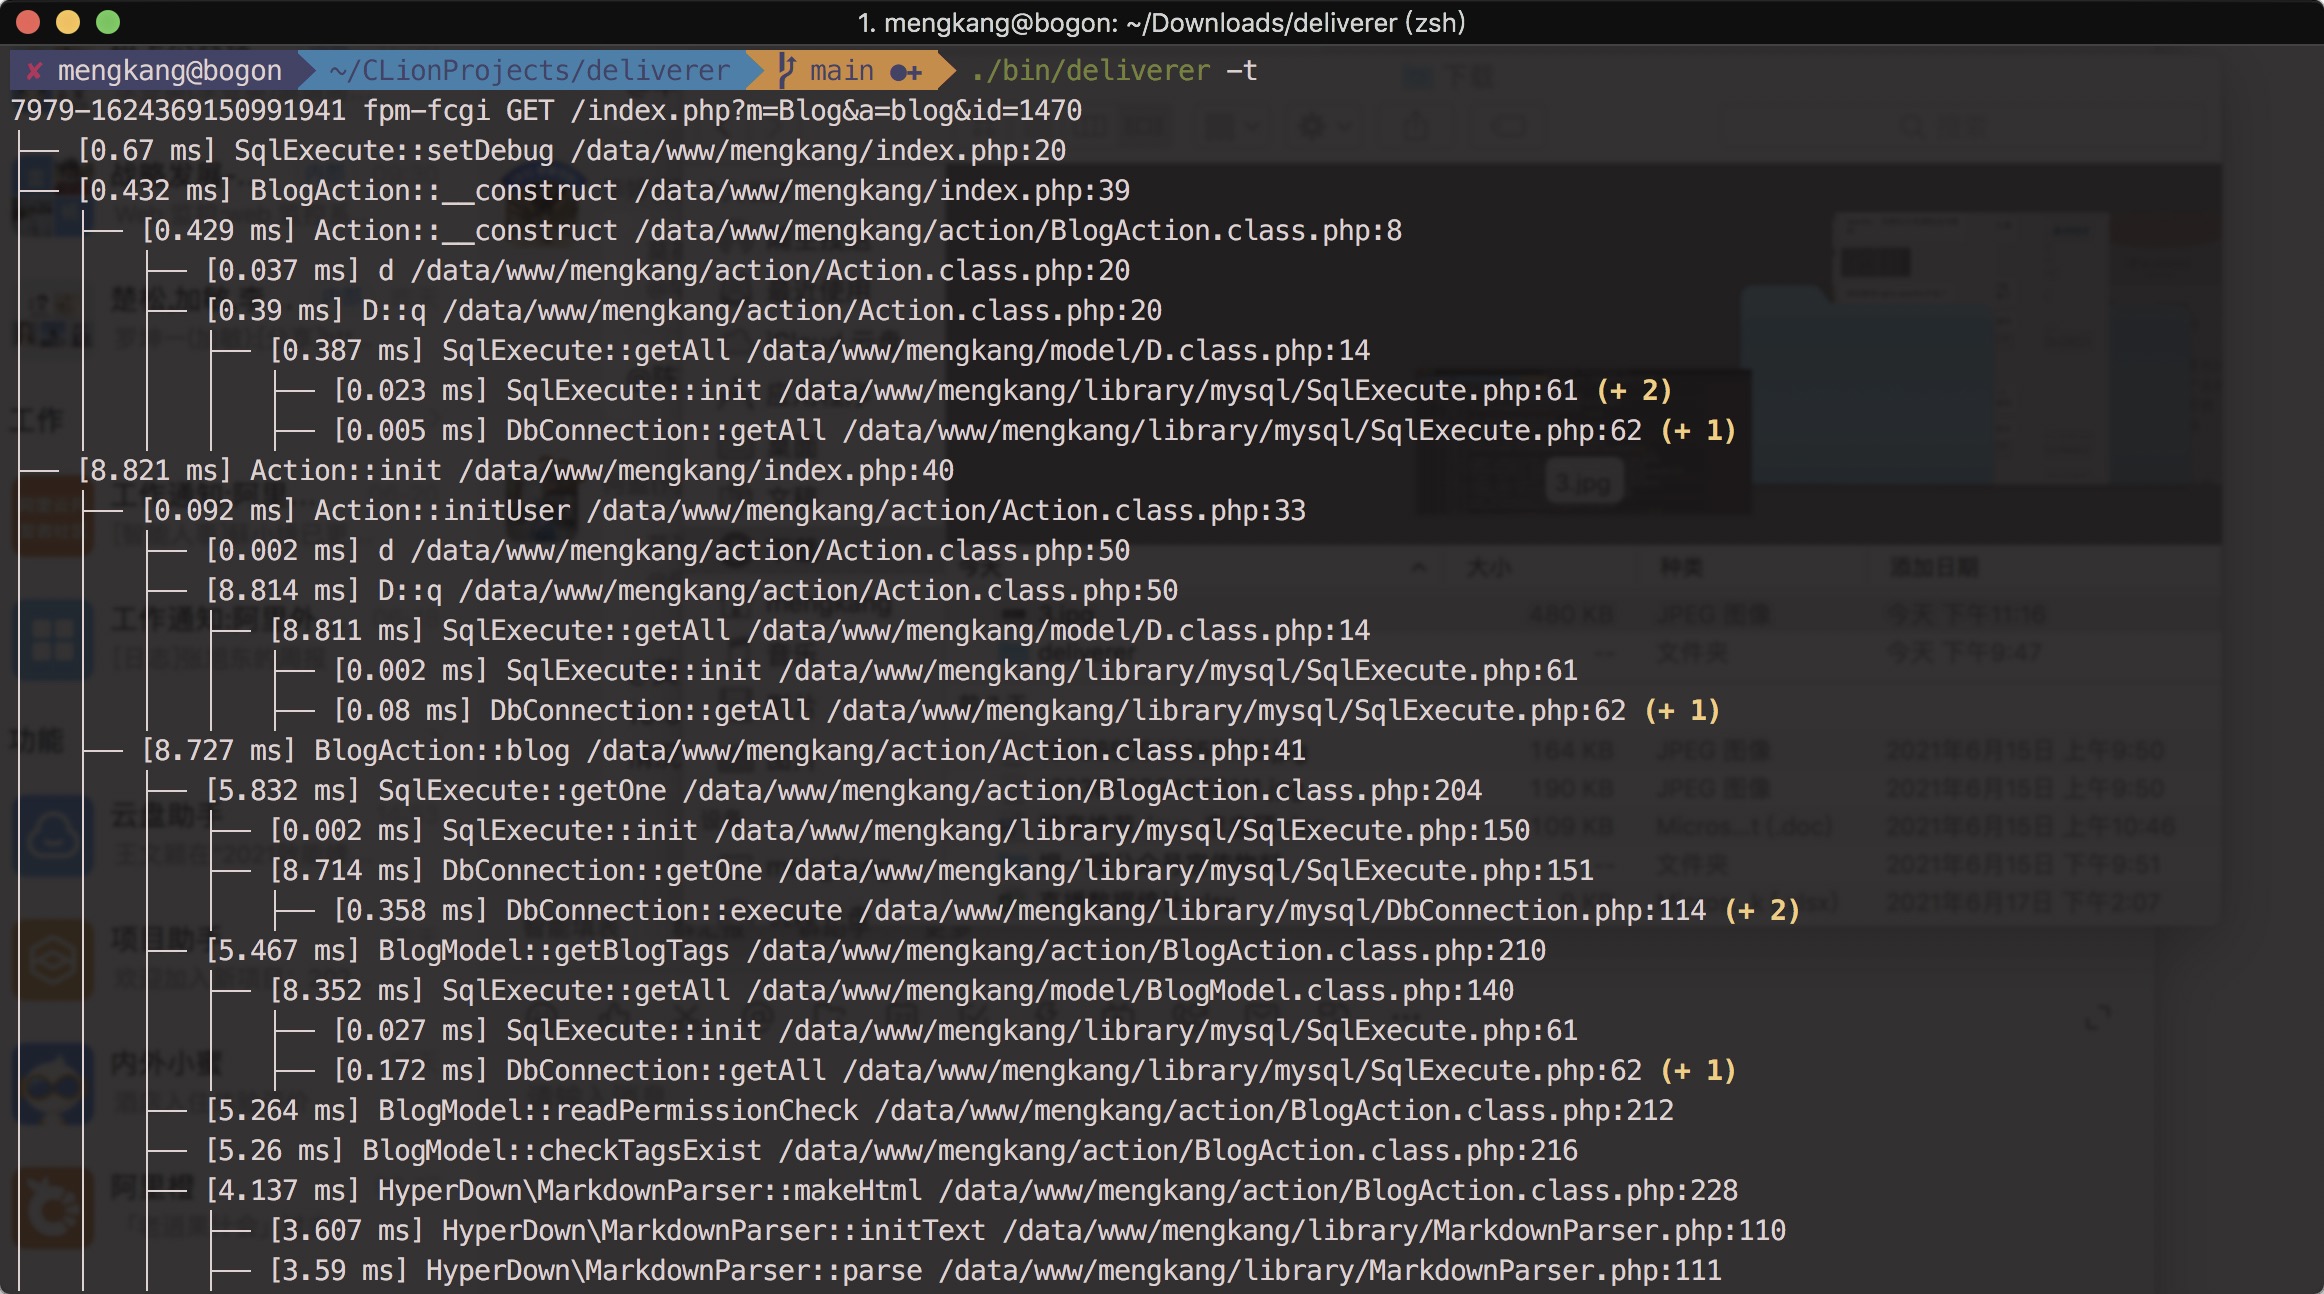
Task: Minimize the terminal with yellow button
Action: tap(68, 22)
